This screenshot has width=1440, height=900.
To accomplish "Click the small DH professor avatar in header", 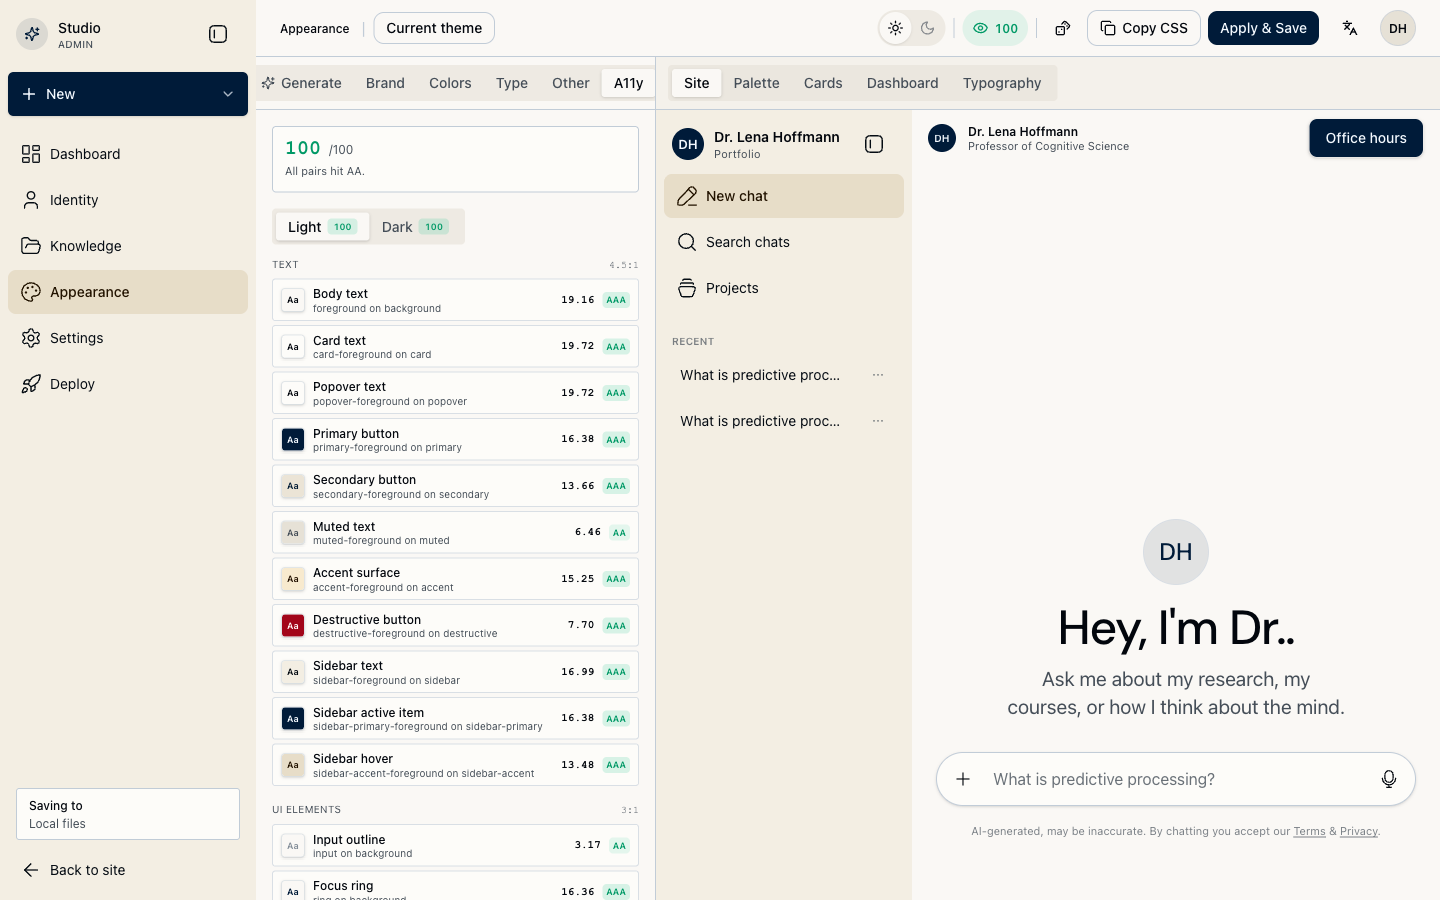I will pyautogui.click(x=942, y=138).
